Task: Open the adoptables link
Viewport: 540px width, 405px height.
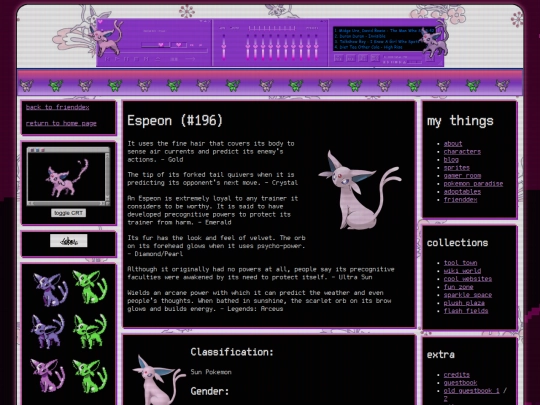Action: click(462, 191)
